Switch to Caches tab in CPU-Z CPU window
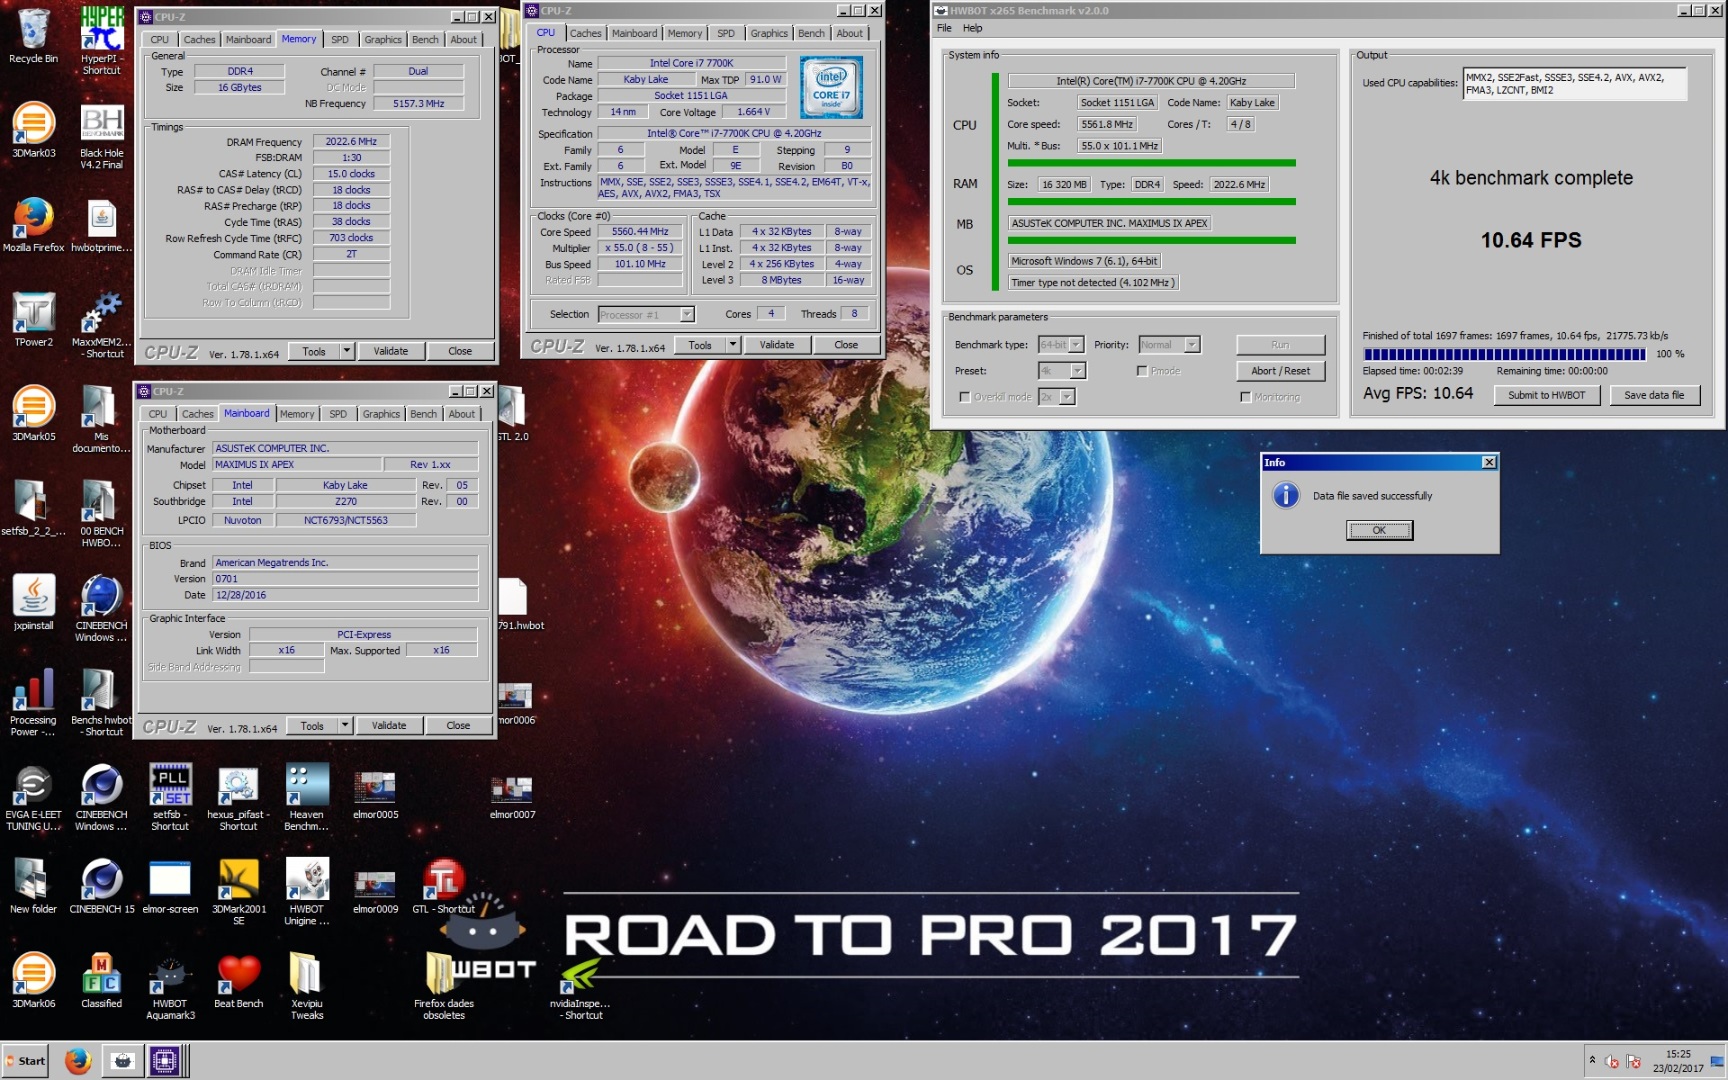This screenshot has height=1080, width=1728. (586, 33)
